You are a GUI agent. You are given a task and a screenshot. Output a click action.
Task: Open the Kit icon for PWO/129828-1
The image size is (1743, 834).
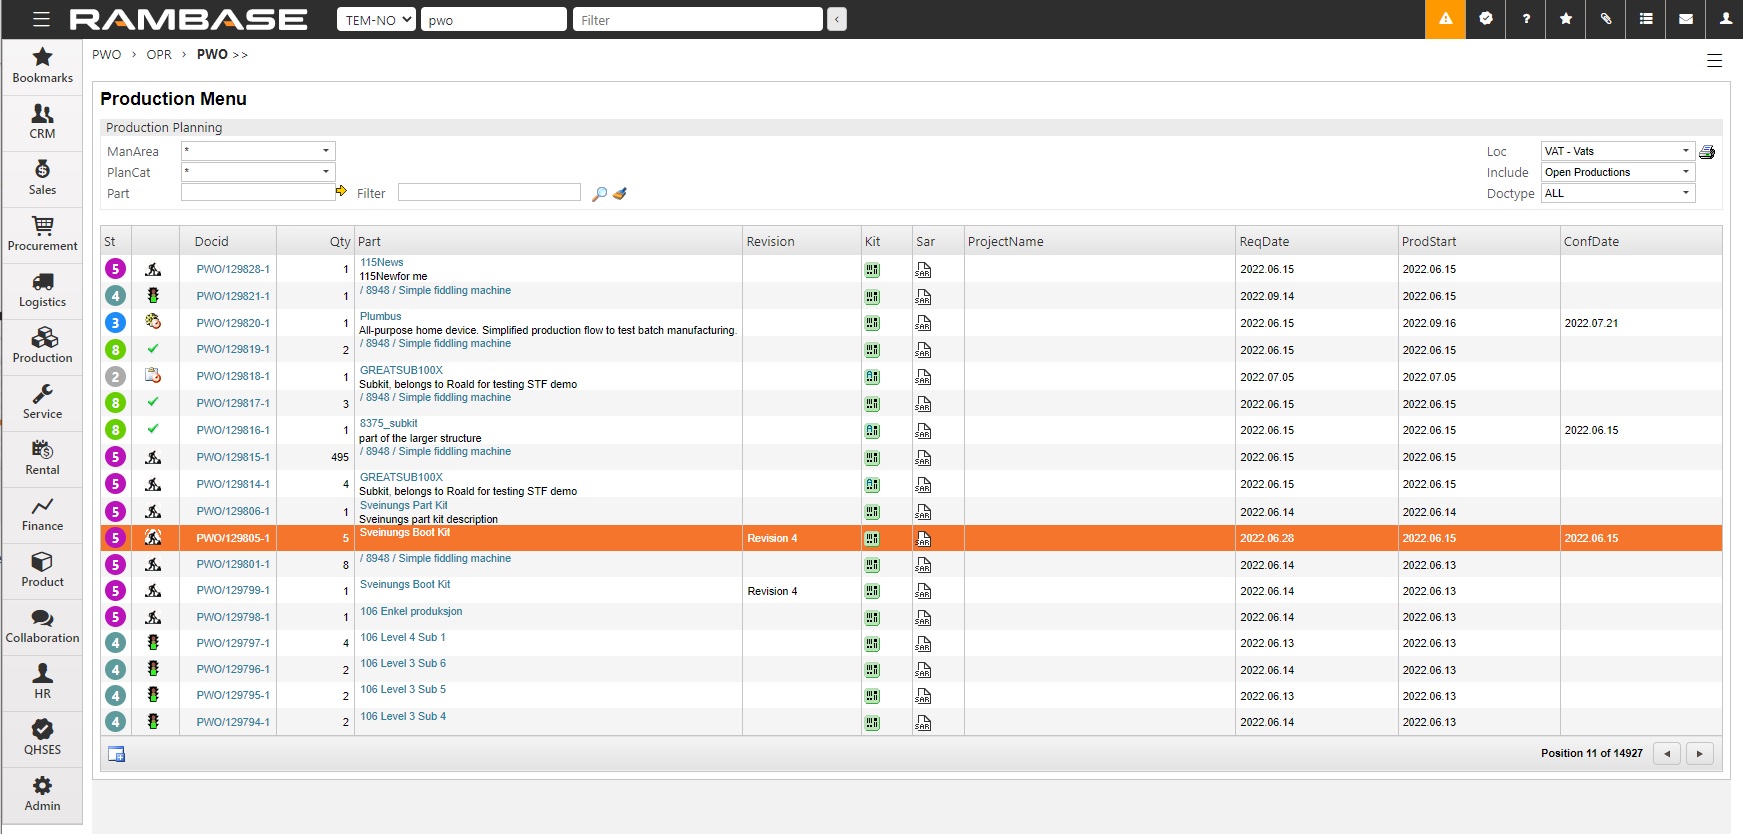click(872, 270)
